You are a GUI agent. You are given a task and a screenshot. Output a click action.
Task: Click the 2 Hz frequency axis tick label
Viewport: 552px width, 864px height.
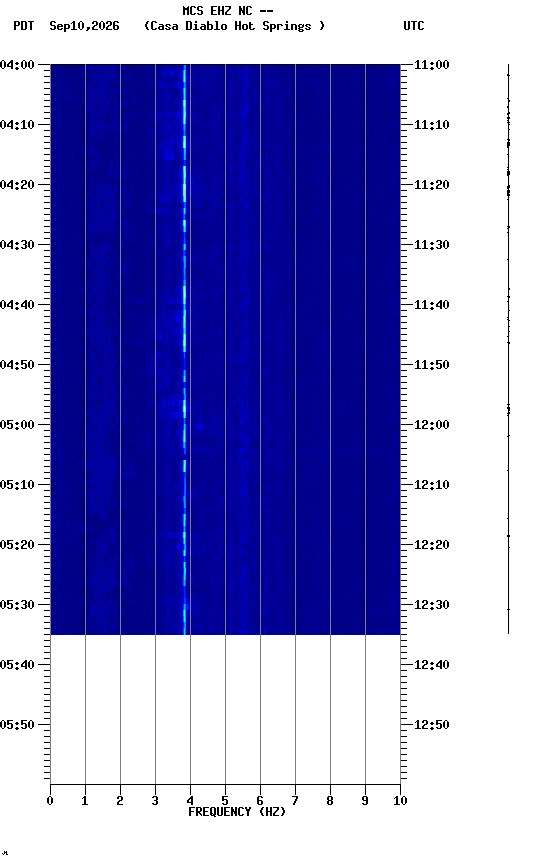coord(120,801)
